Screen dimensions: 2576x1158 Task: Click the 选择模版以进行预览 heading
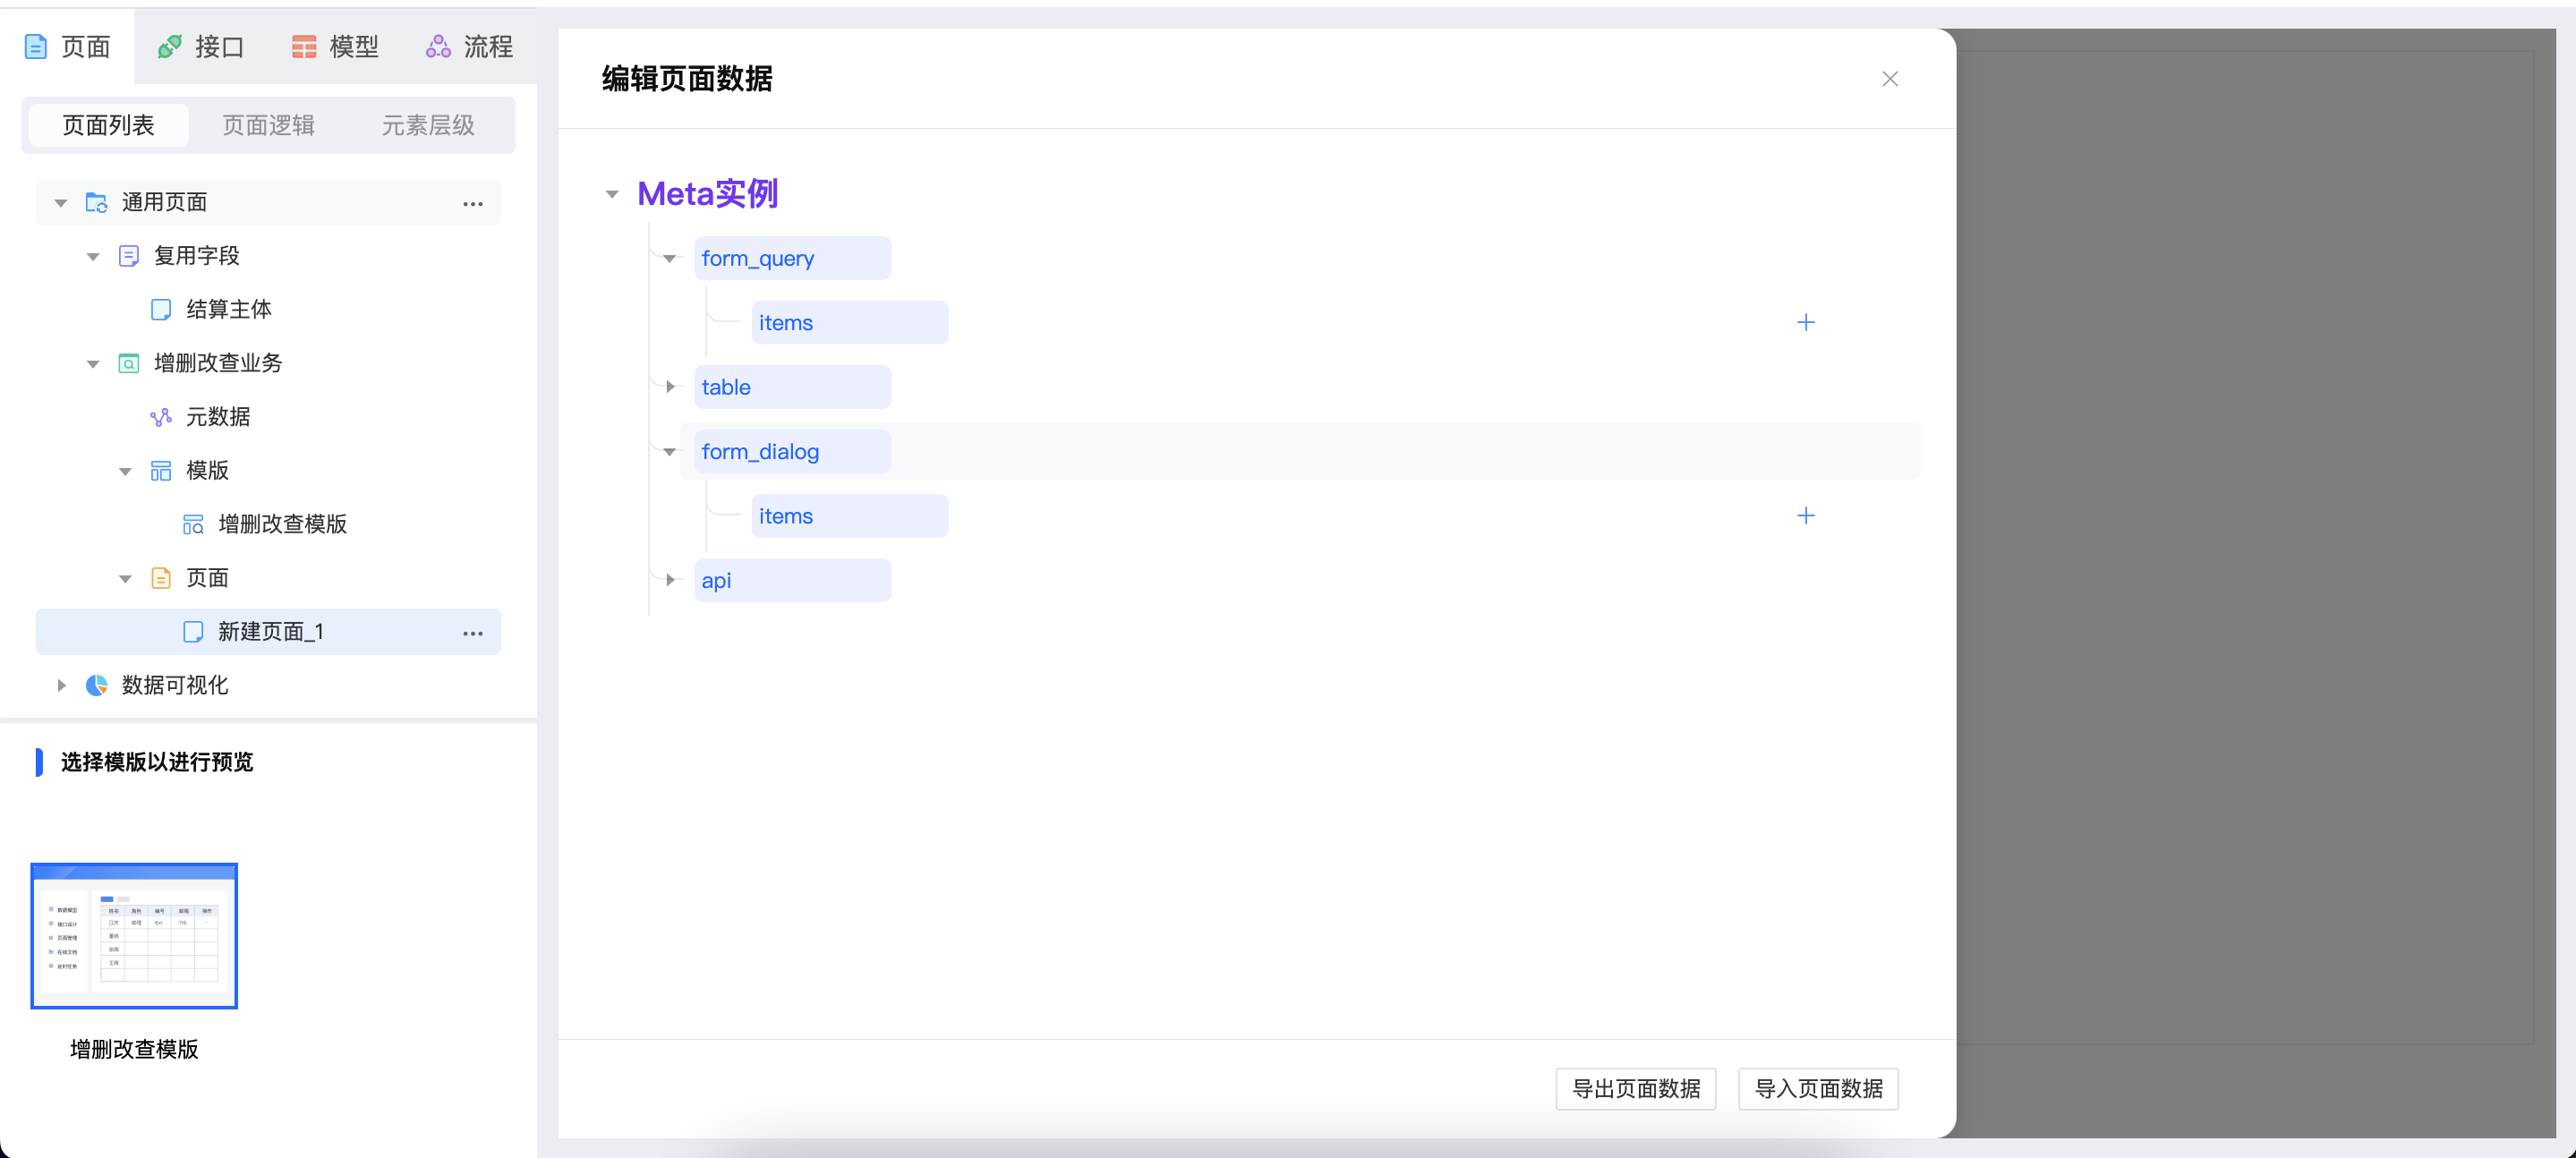[157, 763]
